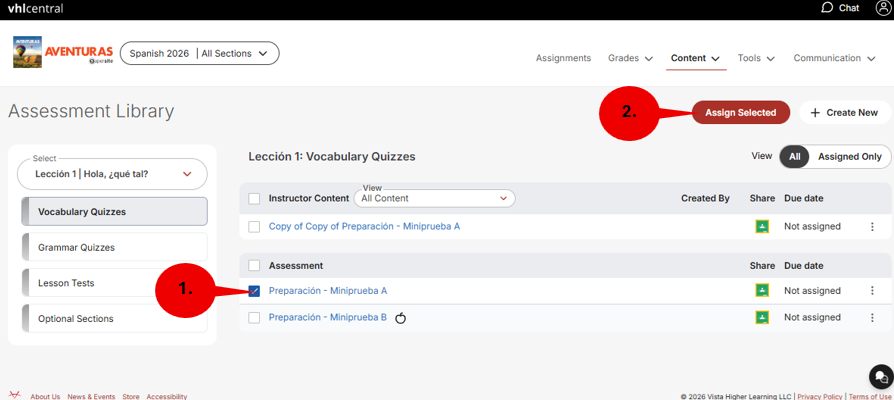Click Due date header in Instructor Content

pos(803,198)
